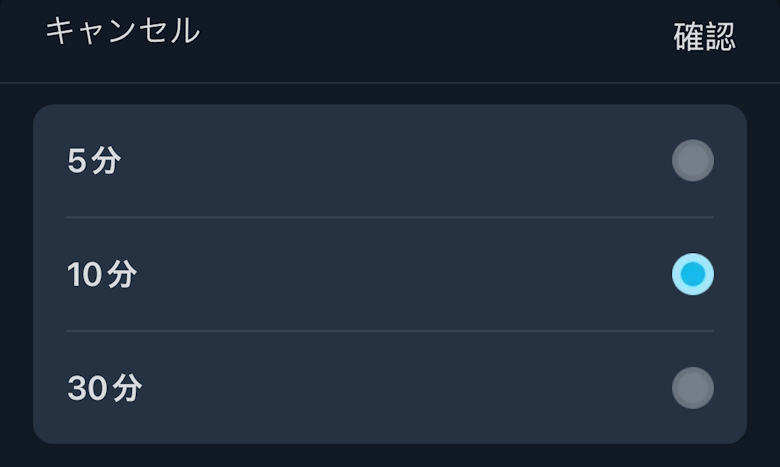Tap the blue dot of the selected option
Screen dimensions: 780x467
tap(692, 274)
